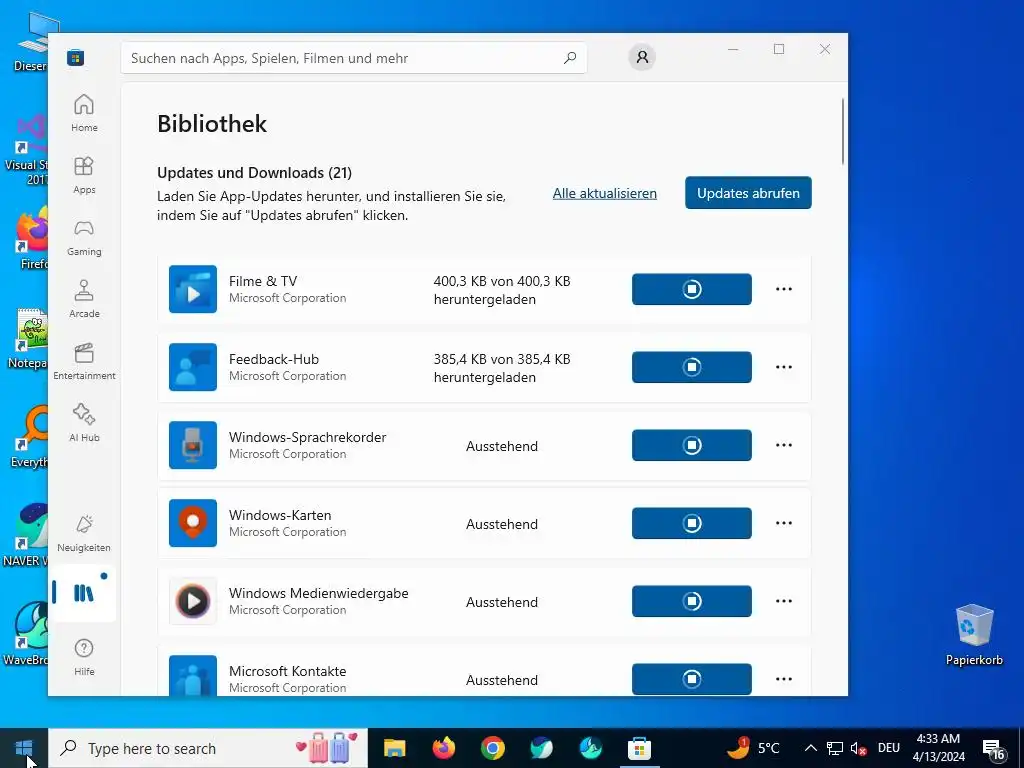Click the Filme & TV app icon
1024x768 pixels.
coord(193,289)
